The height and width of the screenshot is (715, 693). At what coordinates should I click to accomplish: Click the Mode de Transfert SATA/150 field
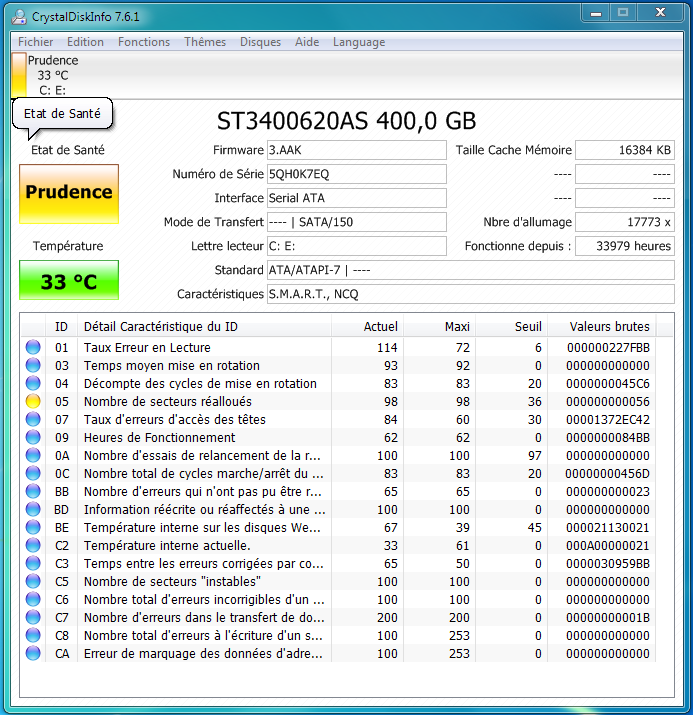[357, 222]
